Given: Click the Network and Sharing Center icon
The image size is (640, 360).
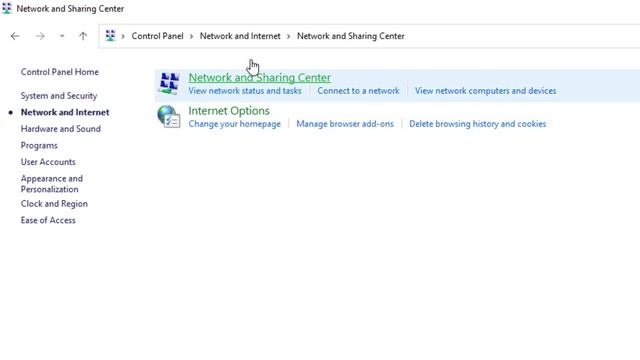Looking at the screenshot, I should [x=169, y=84].
